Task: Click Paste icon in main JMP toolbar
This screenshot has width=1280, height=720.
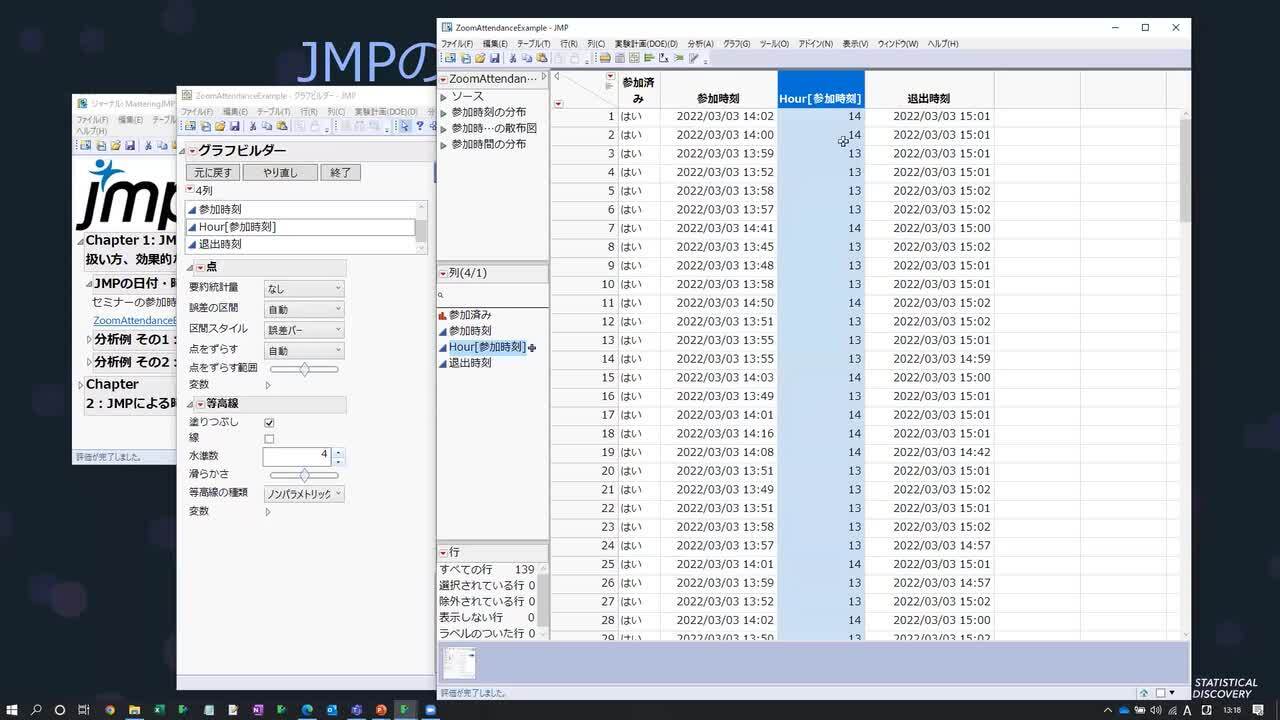Action: [x=542, y=58]
